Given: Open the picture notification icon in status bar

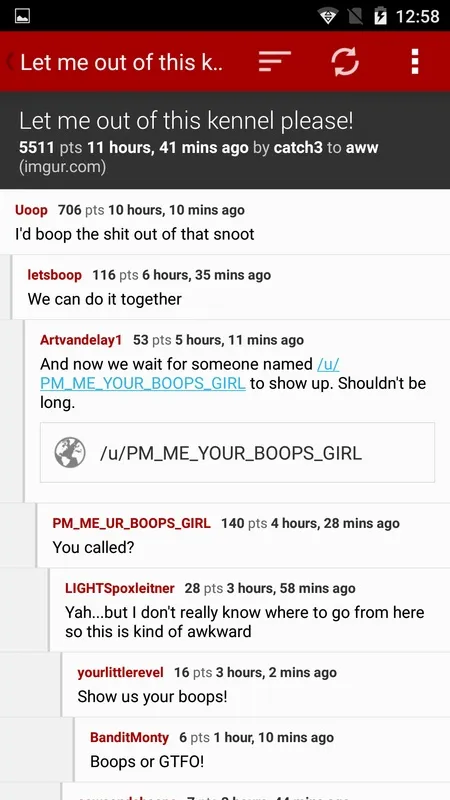Looking at the screenshot, I should [x=22, y=16].
